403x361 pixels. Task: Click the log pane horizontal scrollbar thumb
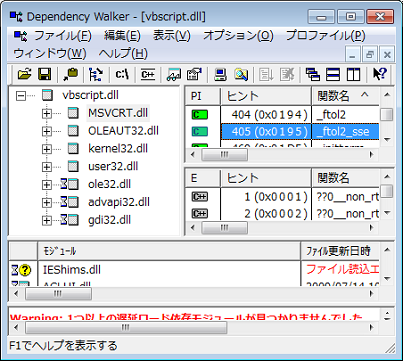[126, 327]
